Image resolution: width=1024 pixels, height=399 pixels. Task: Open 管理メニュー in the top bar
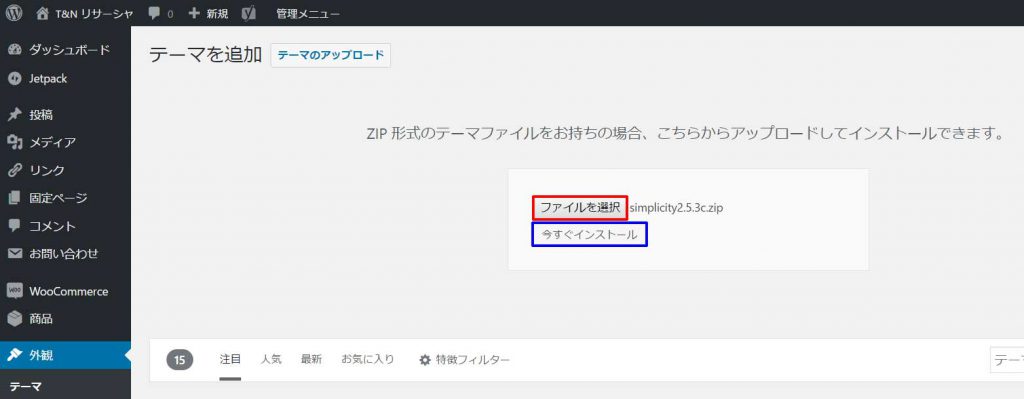308,13
